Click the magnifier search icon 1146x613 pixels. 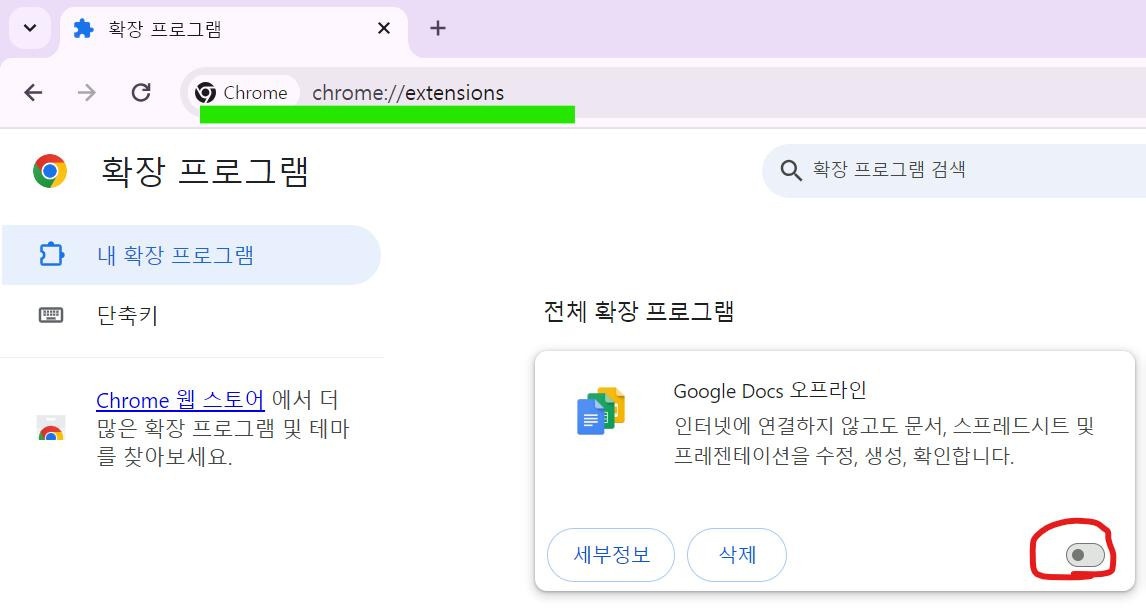[790, 170]
